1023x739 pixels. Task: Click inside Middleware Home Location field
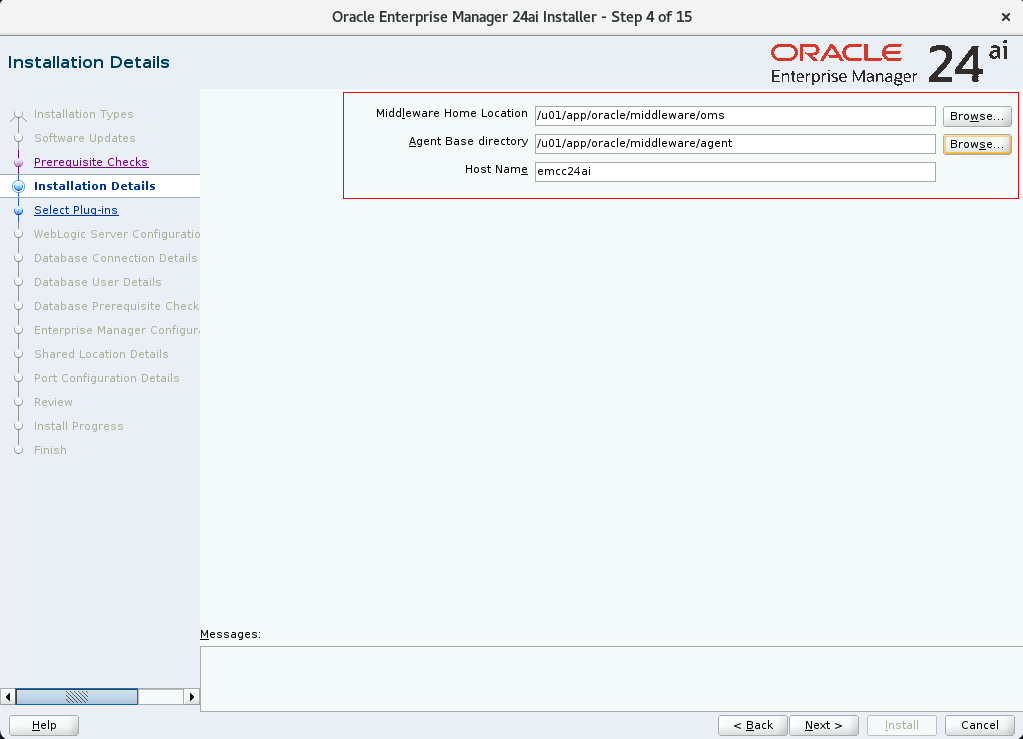(x=735, y=115)
